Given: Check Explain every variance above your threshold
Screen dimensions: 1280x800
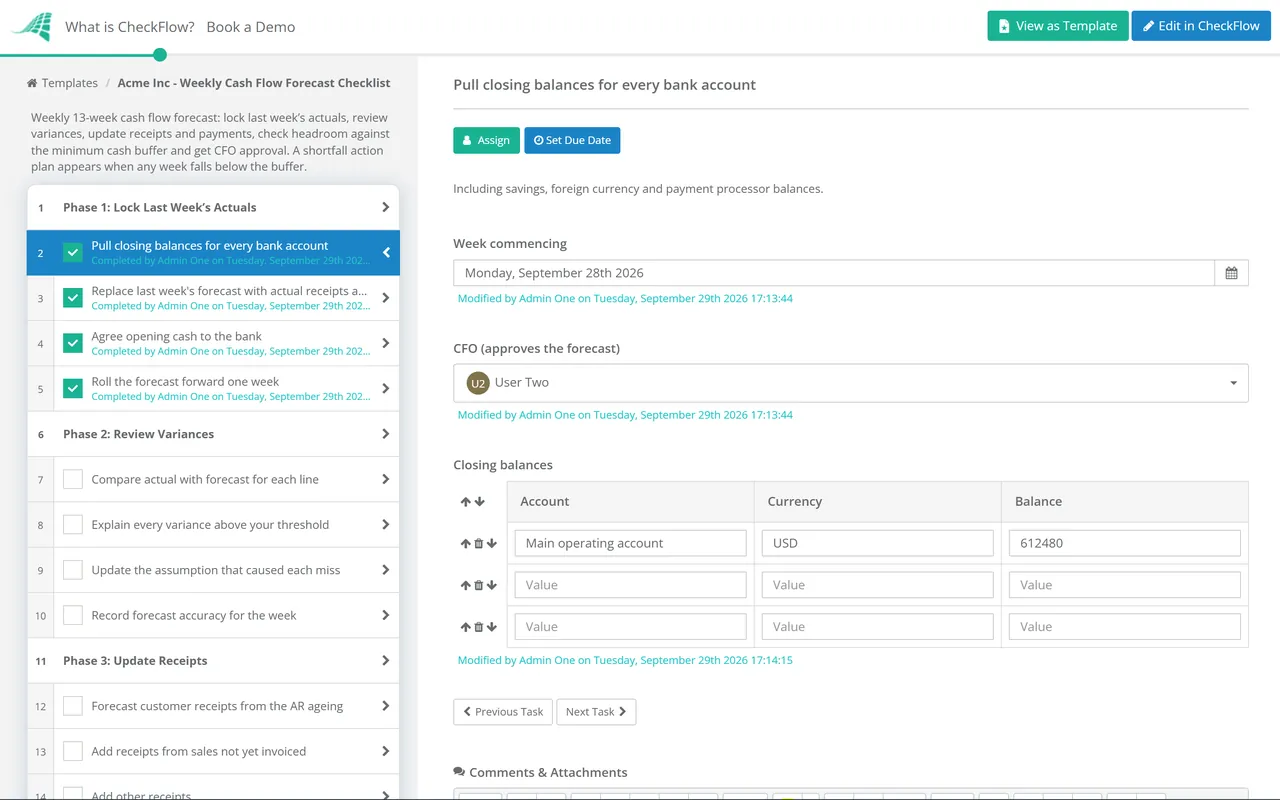Looking at the screenshot, I should 73,525.
